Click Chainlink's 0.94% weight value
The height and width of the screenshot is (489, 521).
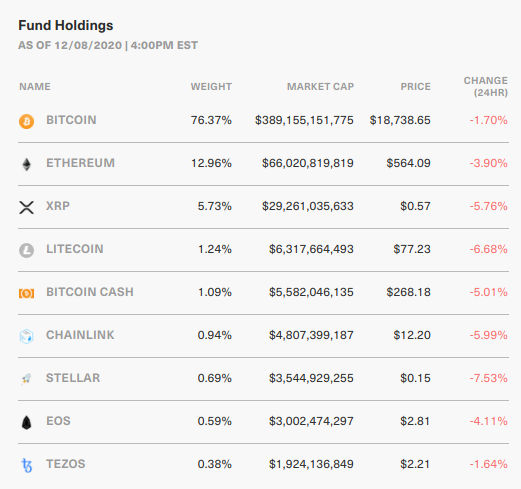pos(215,335)
